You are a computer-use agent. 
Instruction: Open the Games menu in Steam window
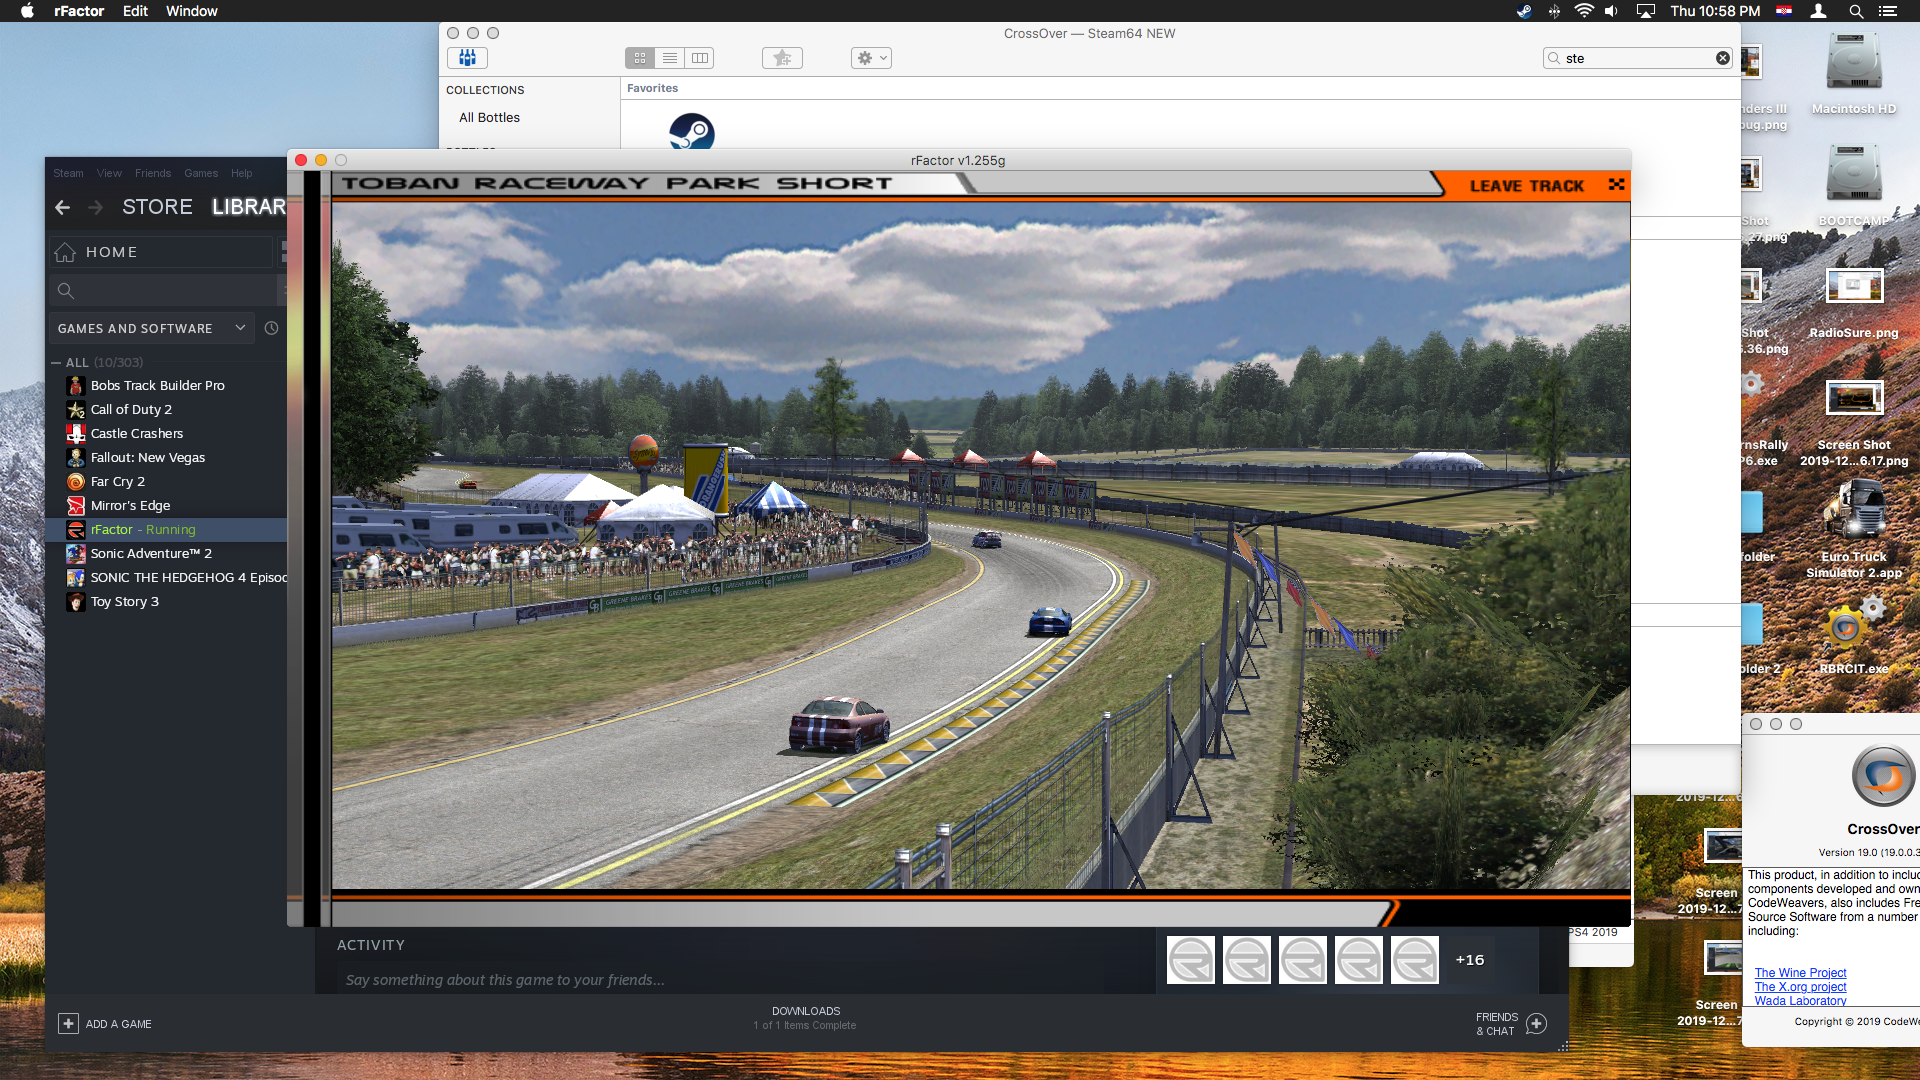[x=200, y=173]
